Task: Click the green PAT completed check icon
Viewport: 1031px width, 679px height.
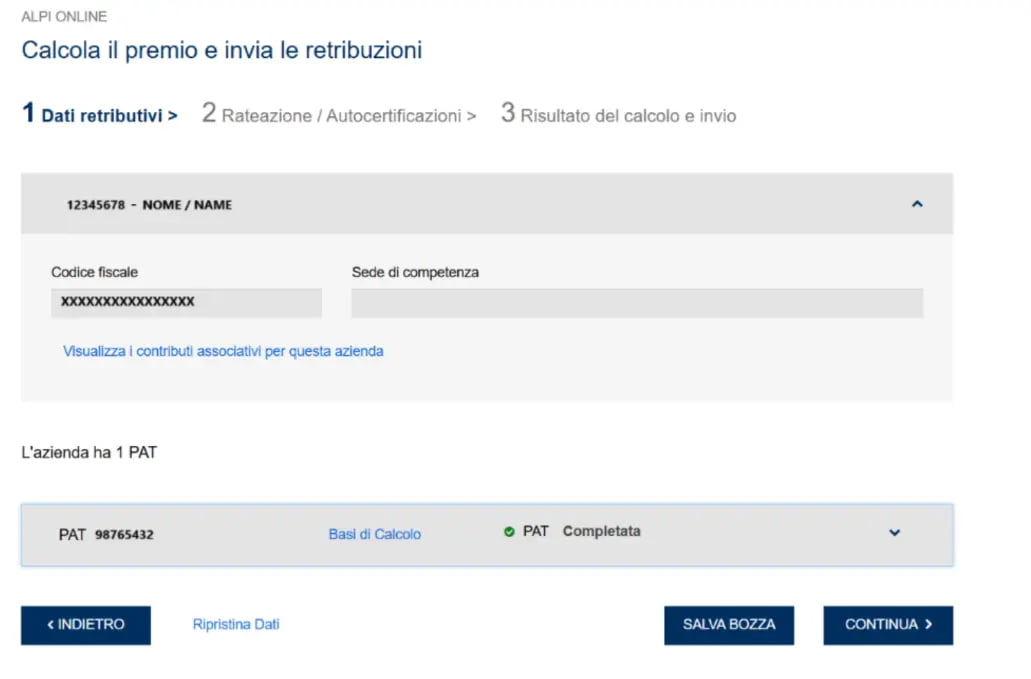Action: point(509,532)
